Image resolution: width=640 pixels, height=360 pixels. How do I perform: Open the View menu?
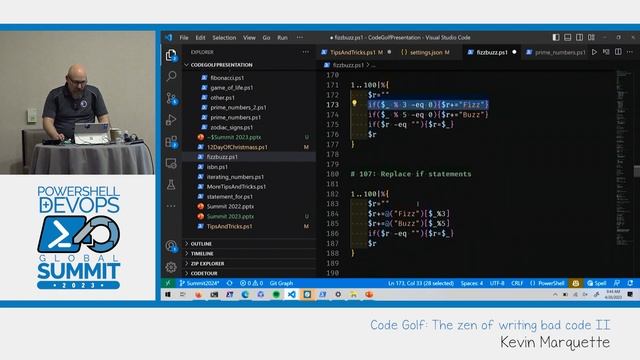pos(249,38)
